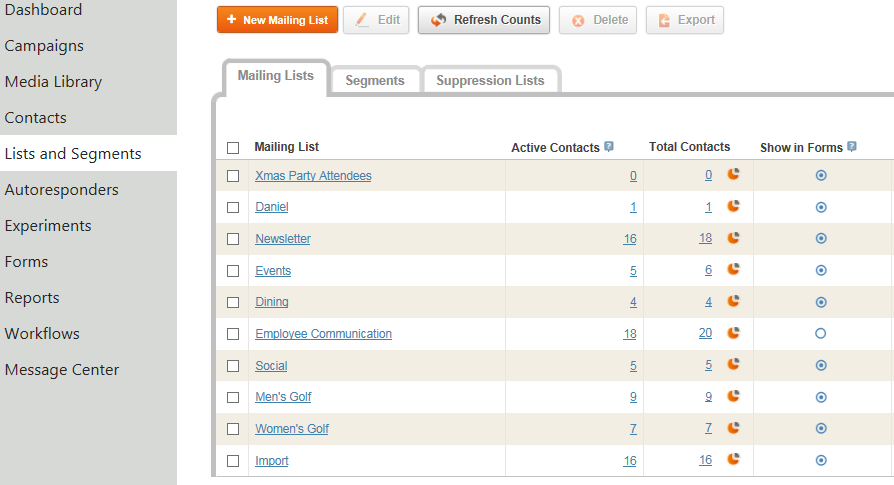The width and height of the screenshot is (894, 485).
Task: Click pie chart icon in Dining row
Action: [733, 301]
